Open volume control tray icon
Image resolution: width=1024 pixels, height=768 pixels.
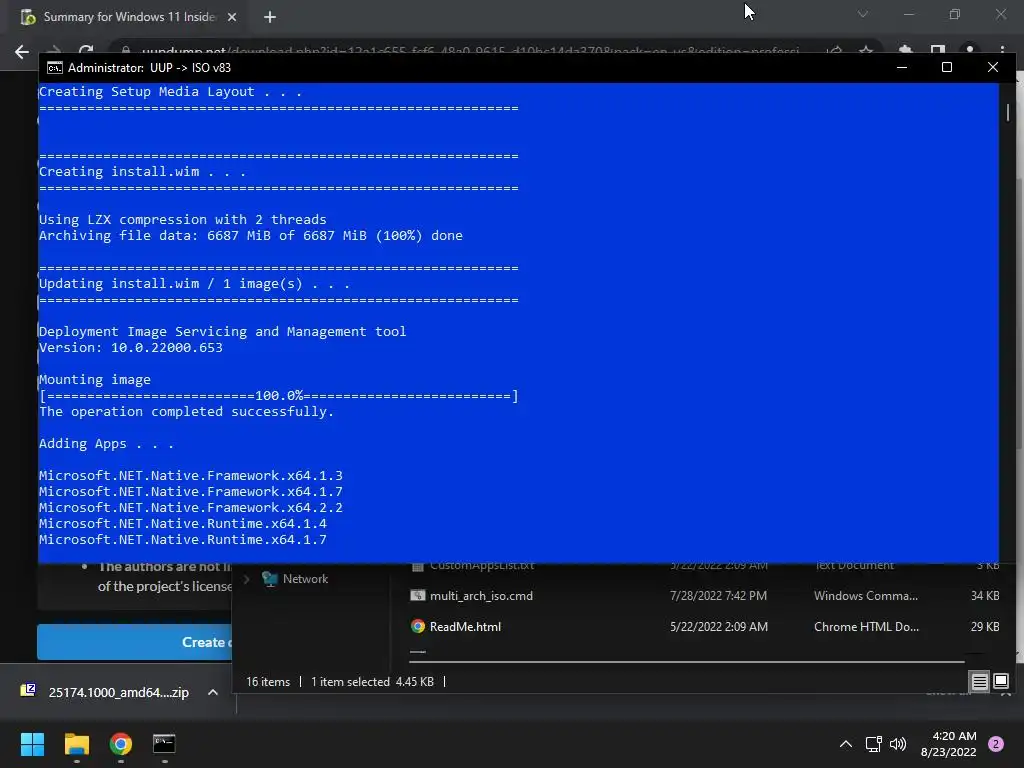(898, 744)
